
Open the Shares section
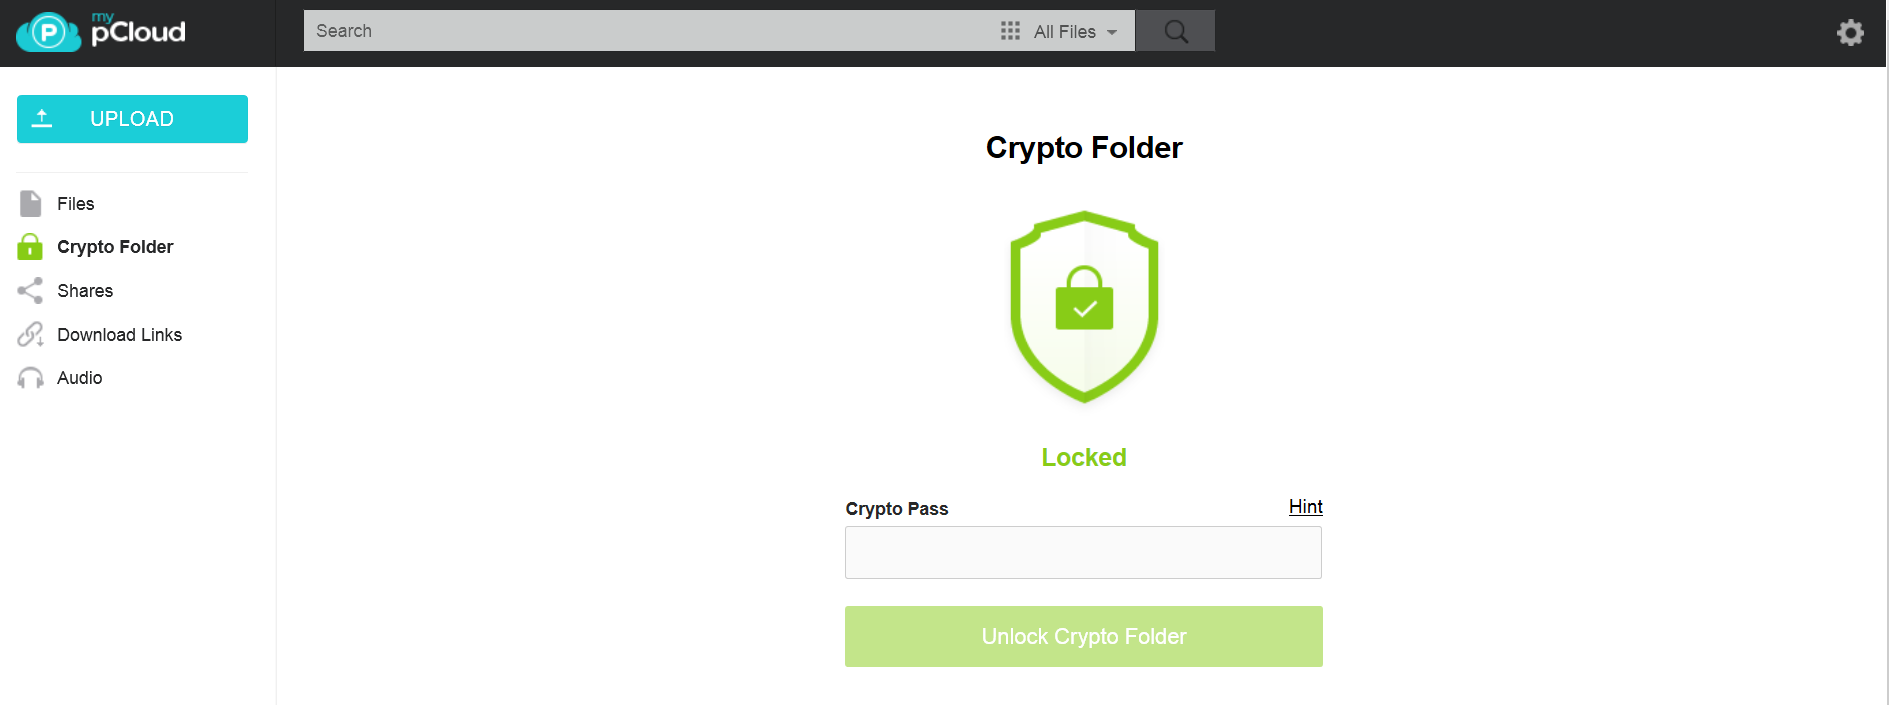(85, 291)
